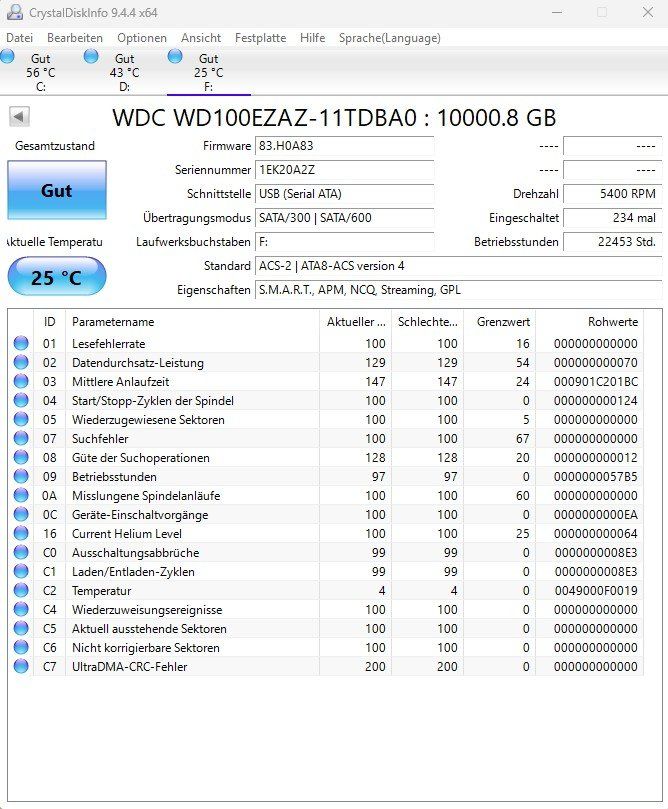Click status orb for Wiederzuweisungsereignisse row

point(21,609)
